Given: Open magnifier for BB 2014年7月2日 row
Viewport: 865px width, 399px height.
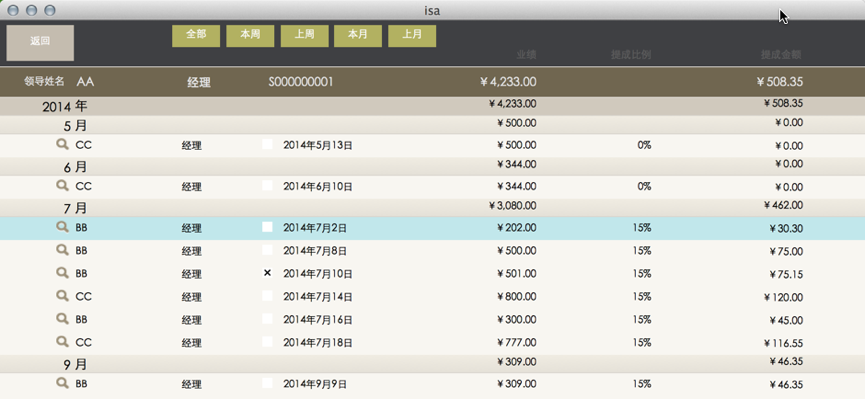Looking at the screenshot, I should click(62, 227).
